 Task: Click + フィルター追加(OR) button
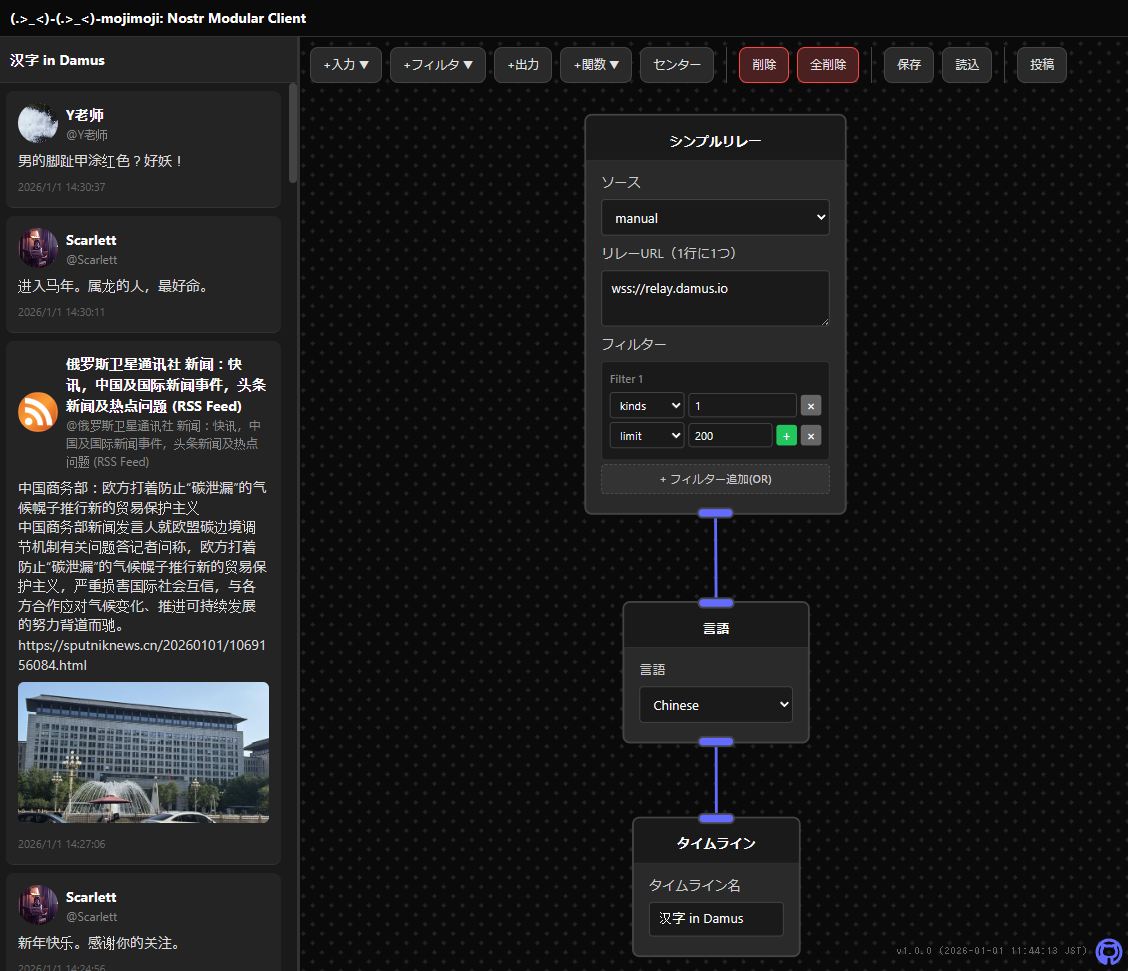click(x=715, y=479)
